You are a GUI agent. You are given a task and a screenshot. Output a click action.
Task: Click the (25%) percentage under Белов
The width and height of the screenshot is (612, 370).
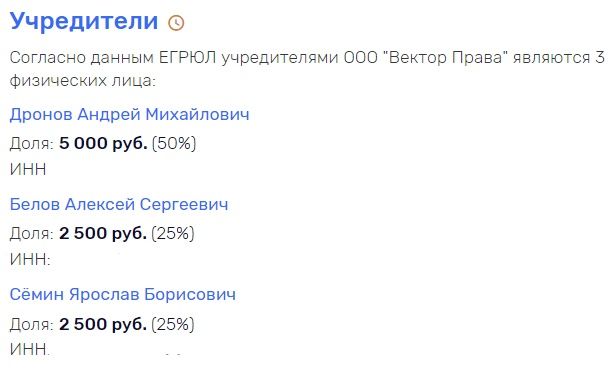tap(173, 233)
